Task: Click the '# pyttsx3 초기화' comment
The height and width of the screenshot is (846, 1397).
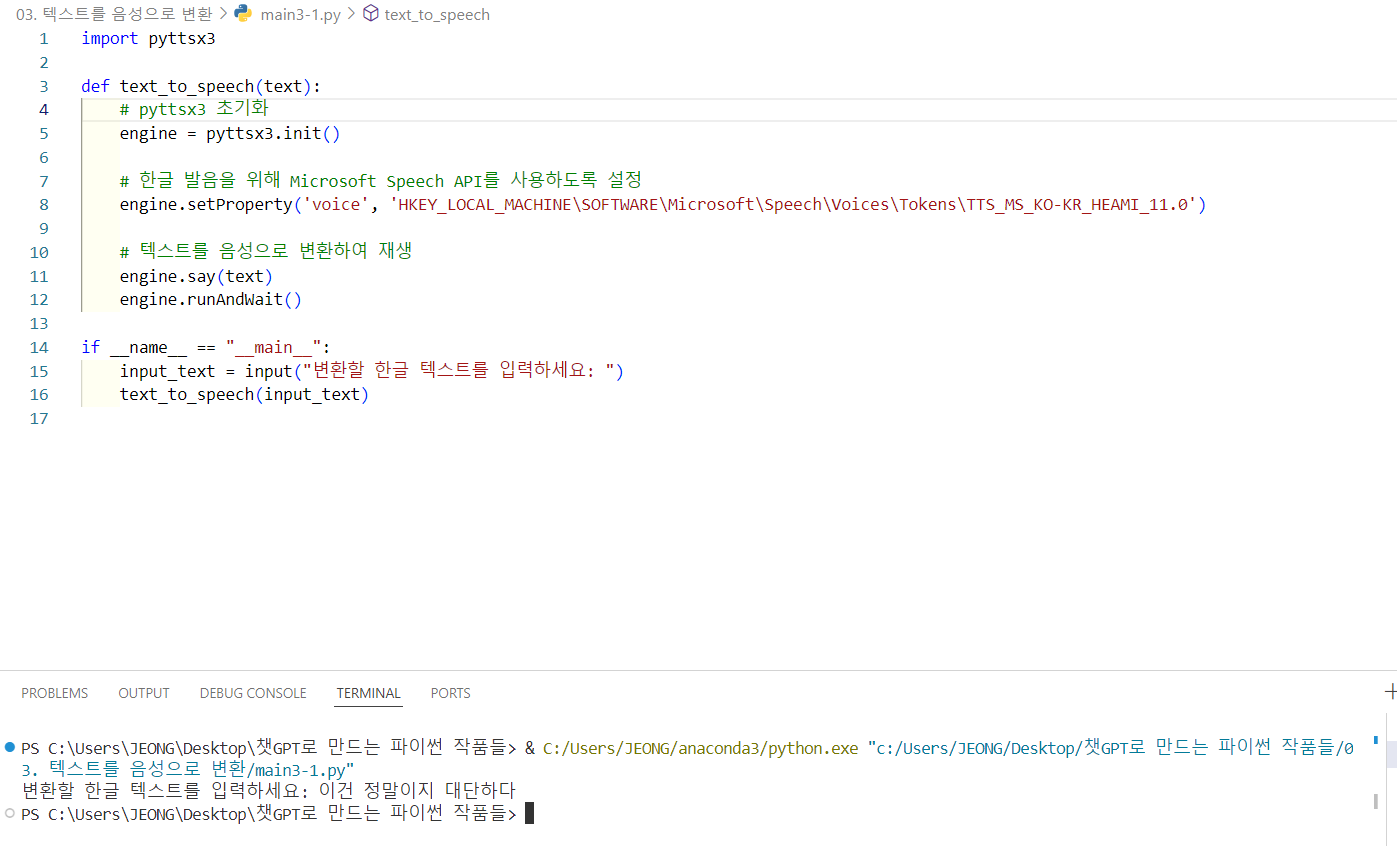Action: (x=194, y=110)
